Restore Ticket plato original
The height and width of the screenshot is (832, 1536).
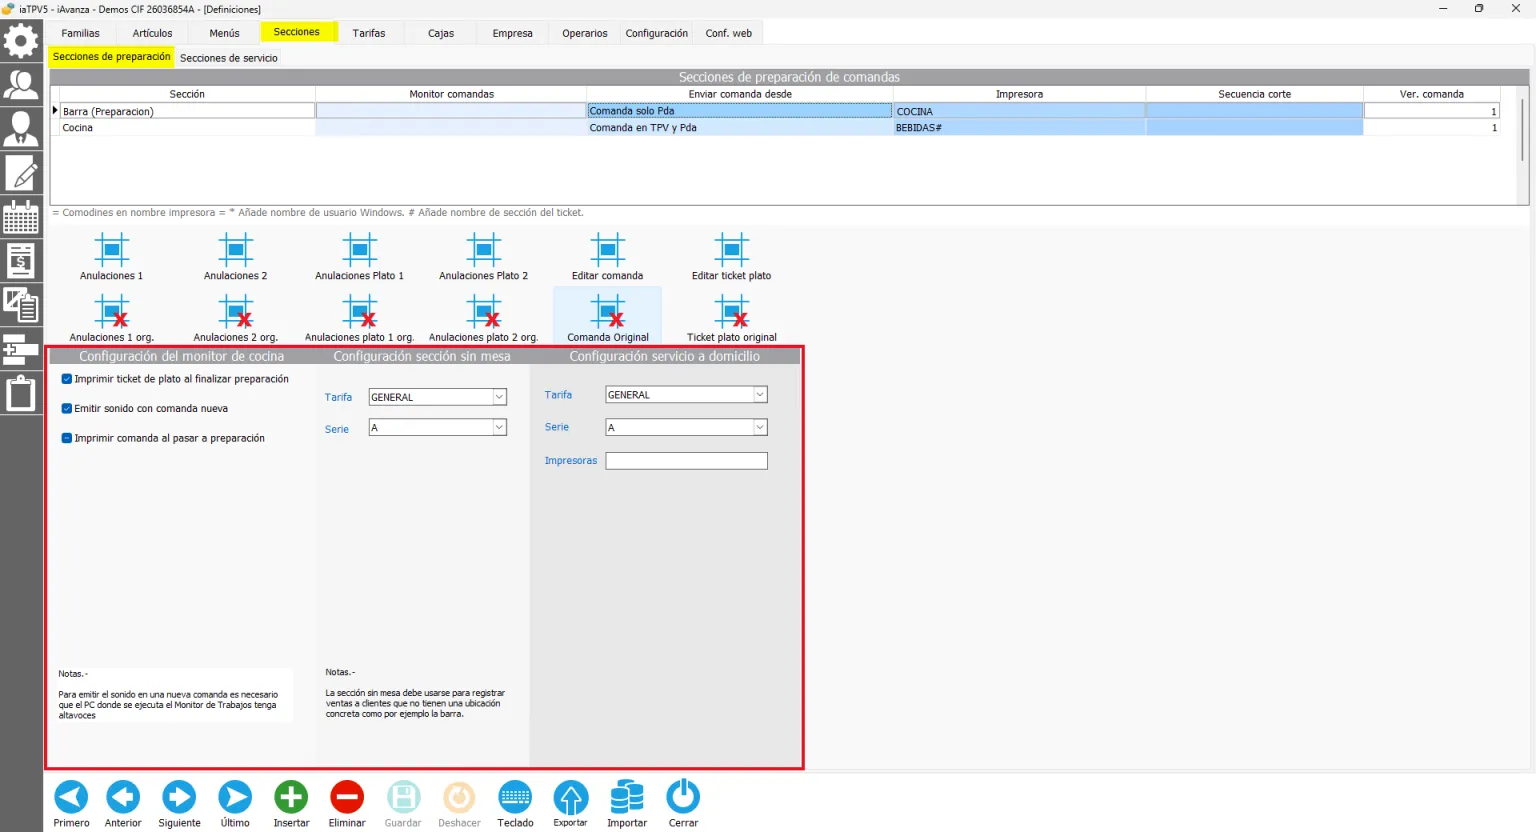click(732, 318)
